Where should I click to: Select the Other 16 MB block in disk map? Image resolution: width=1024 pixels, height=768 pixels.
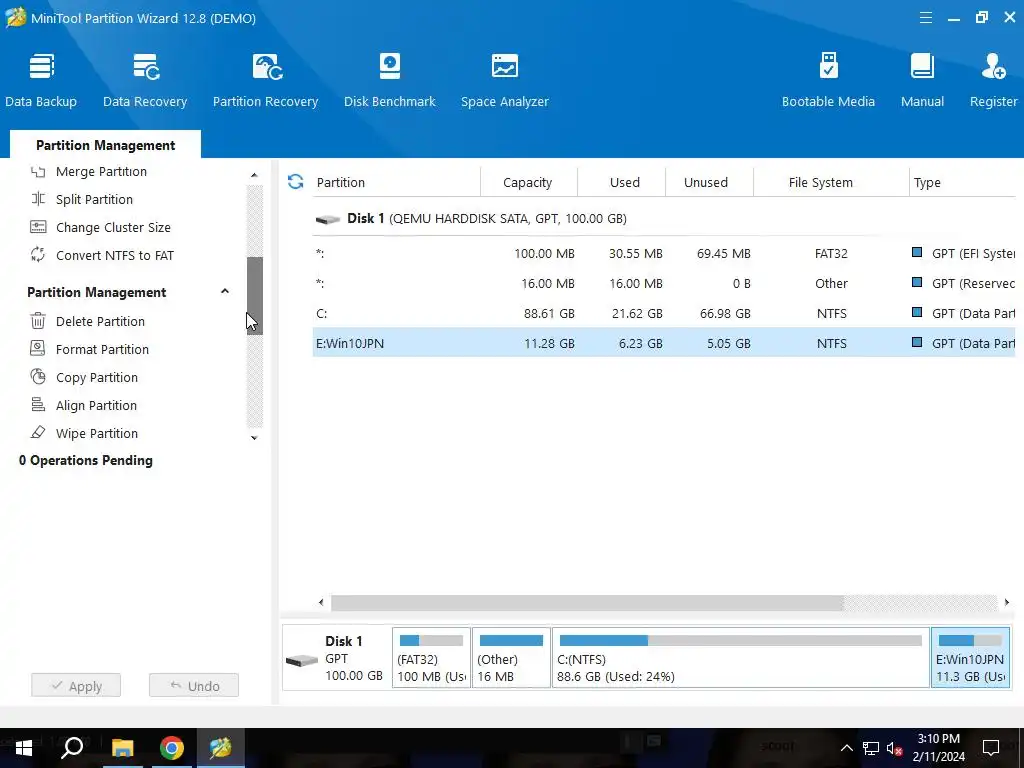[x=511, y=658]
